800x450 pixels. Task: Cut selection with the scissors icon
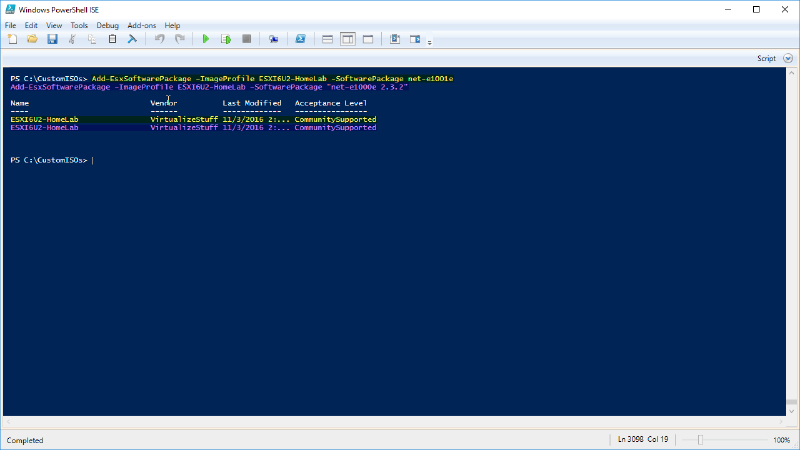(x=72, y=39)
